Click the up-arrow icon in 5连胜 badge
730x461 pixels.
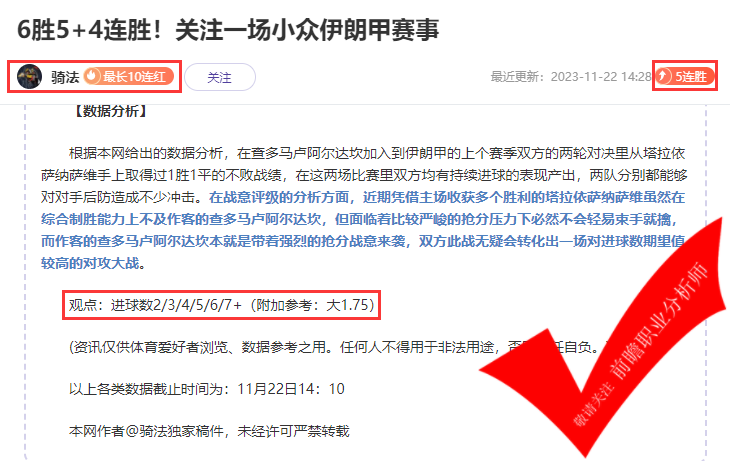664,76
